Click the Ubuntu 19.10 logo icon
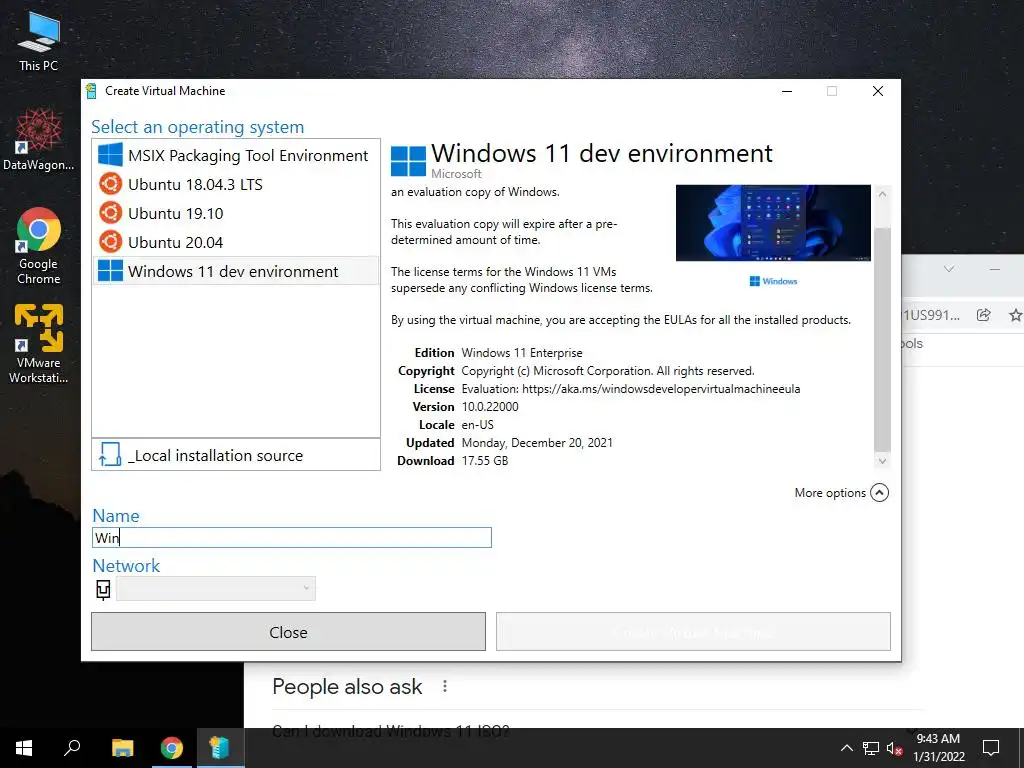The height and width of the screenshot is (768, 1024). 110,212
